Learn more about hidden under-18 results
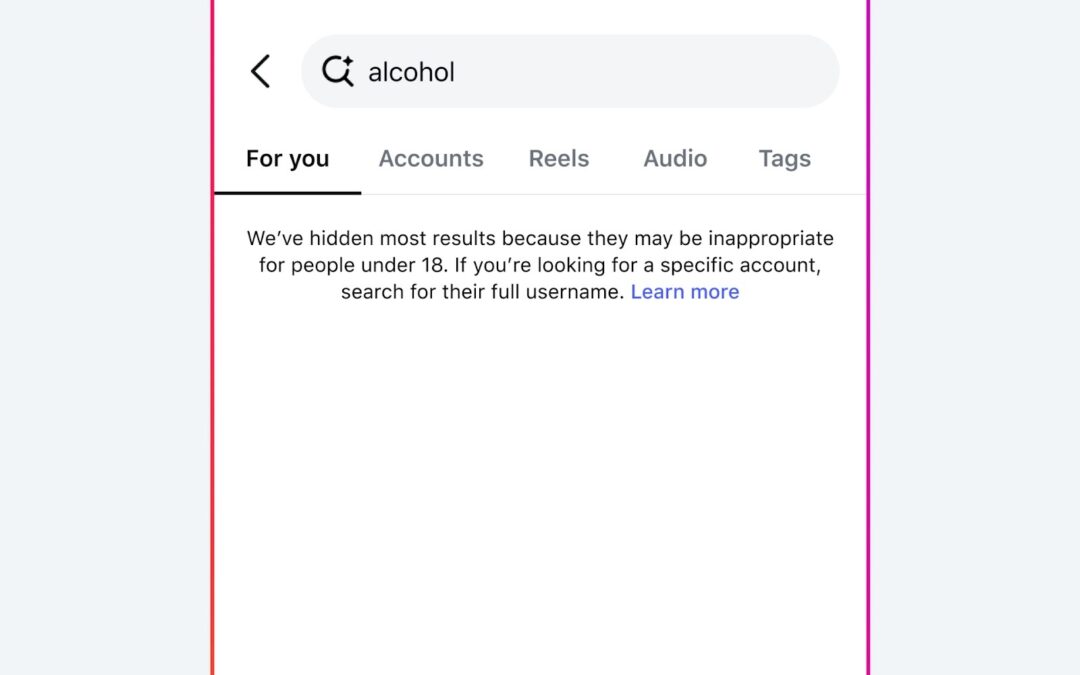Screen dimensions: 1080x675 (685, 292)
